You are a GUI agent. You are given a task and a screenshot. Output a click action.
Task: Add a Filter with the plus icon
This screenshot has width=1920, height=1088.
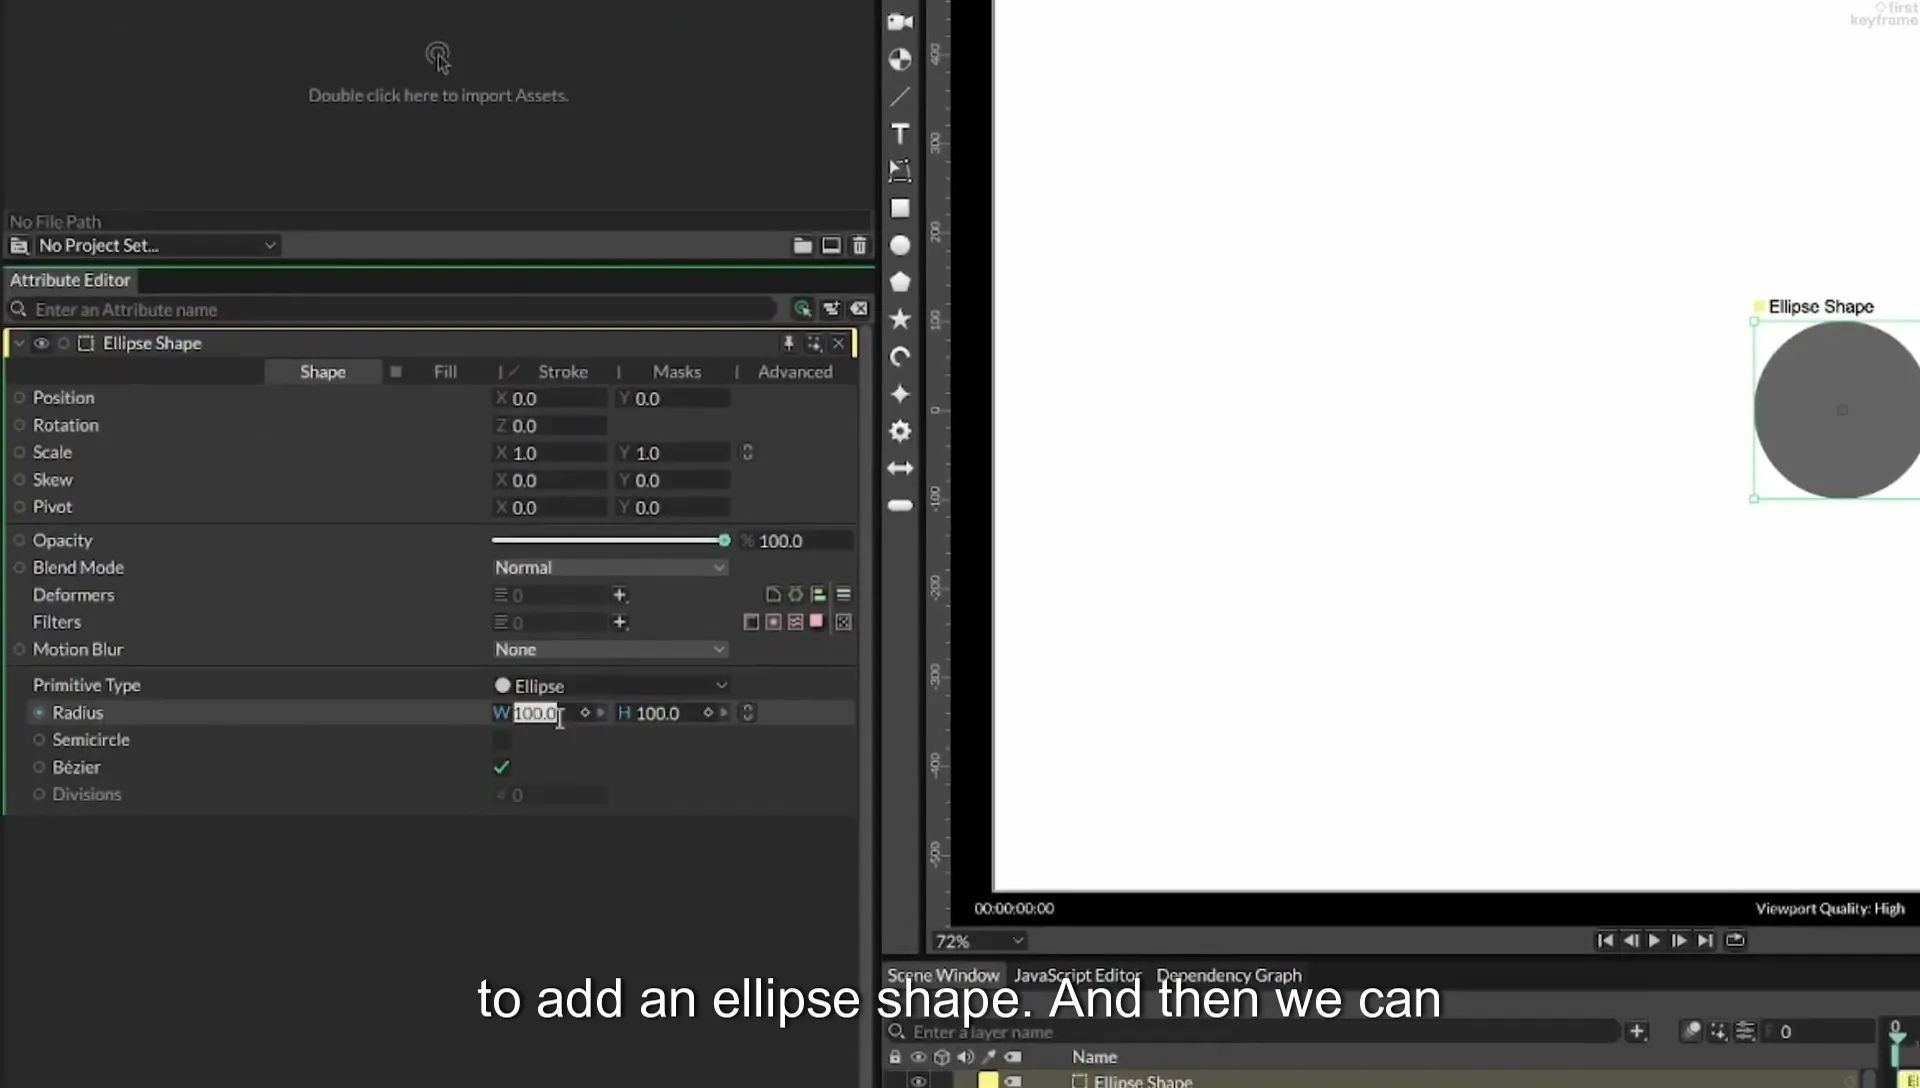point(620,622)
